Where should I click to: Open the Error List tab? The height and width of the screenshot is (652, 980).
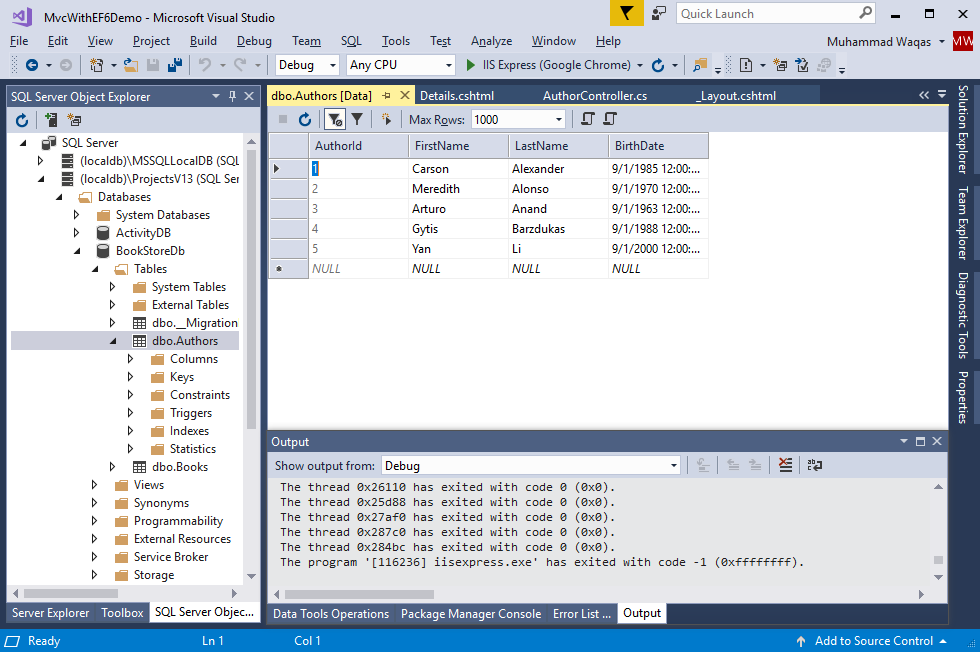582,614
